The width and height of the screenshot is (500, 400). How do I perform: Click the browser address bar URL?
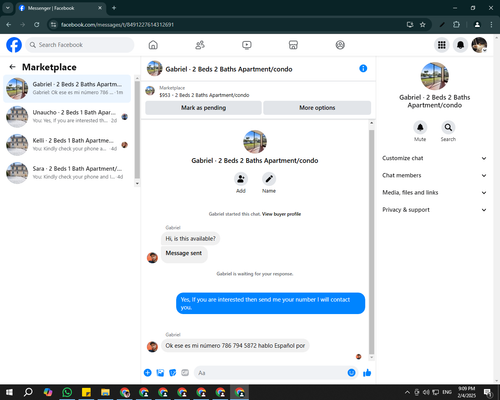(x=117, y=25)
